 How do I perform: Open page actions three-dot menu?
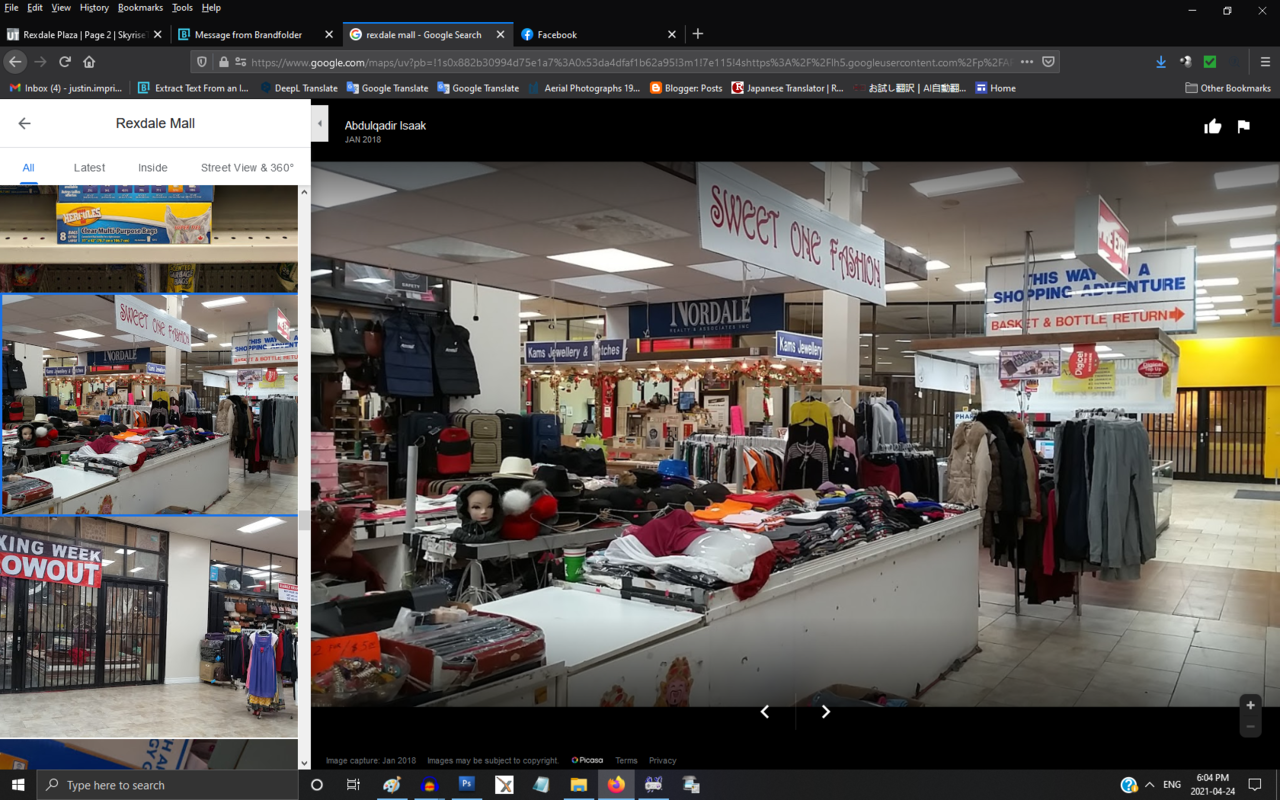(x=1027, y=62)
